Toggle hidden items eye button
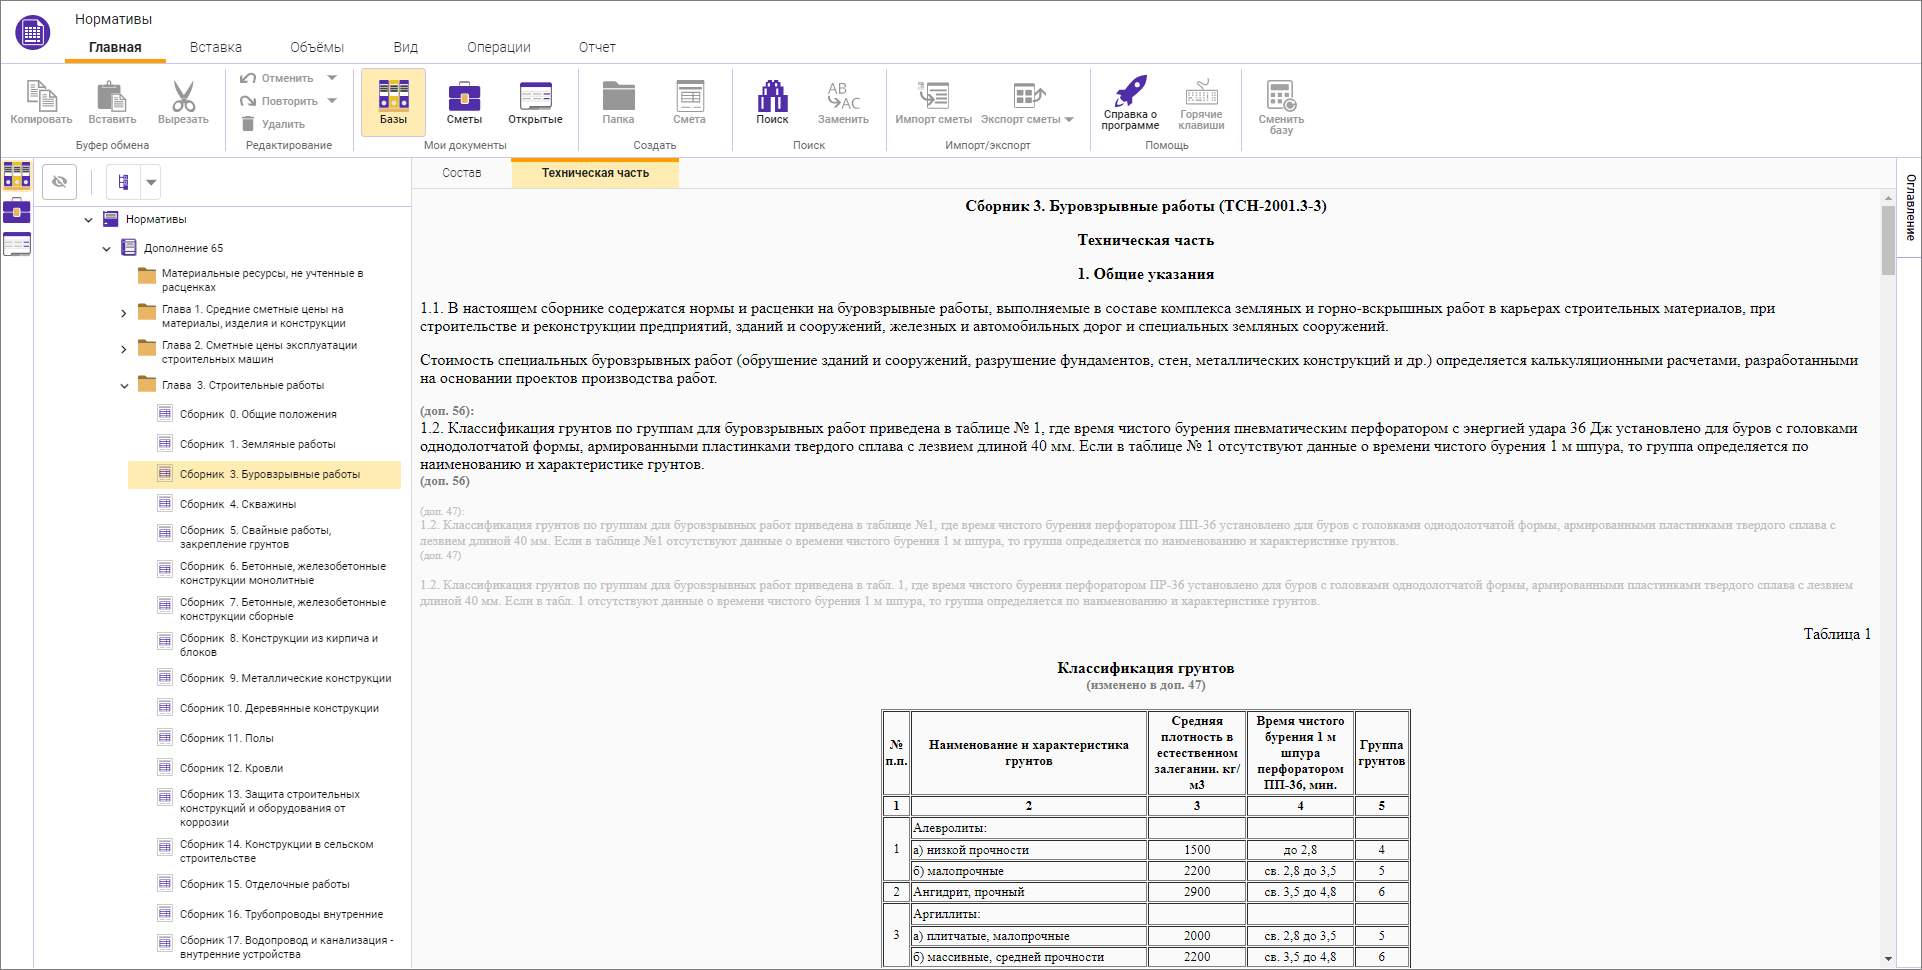The height and width of the screenshot is (970, 1922). click(60, 182)
